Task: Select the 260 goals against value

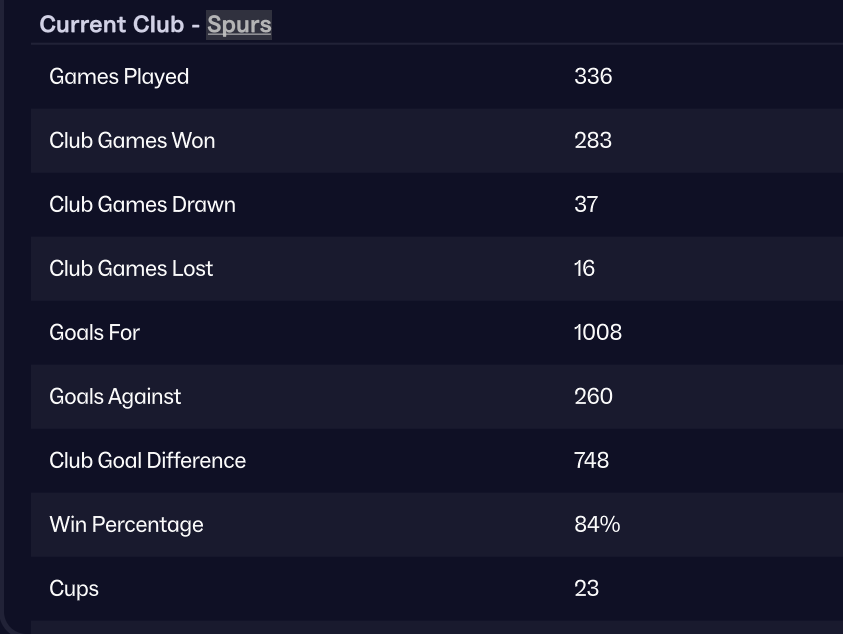Action: coord(593,397)
